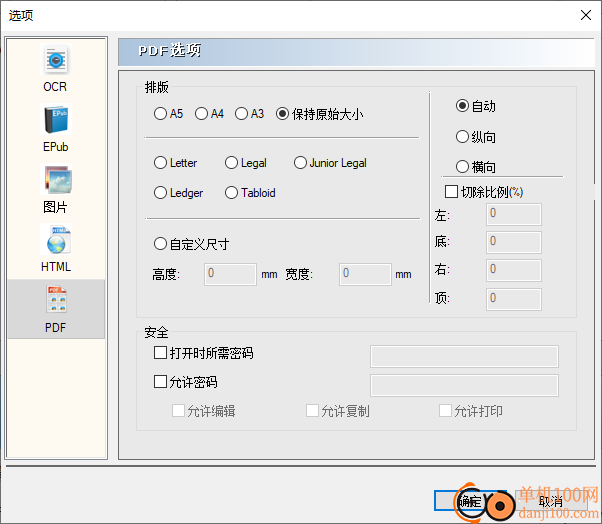The width and height of the screenshot is (602, 524).
Task: Click the 底 crop input field
Action: click(514, 242)
